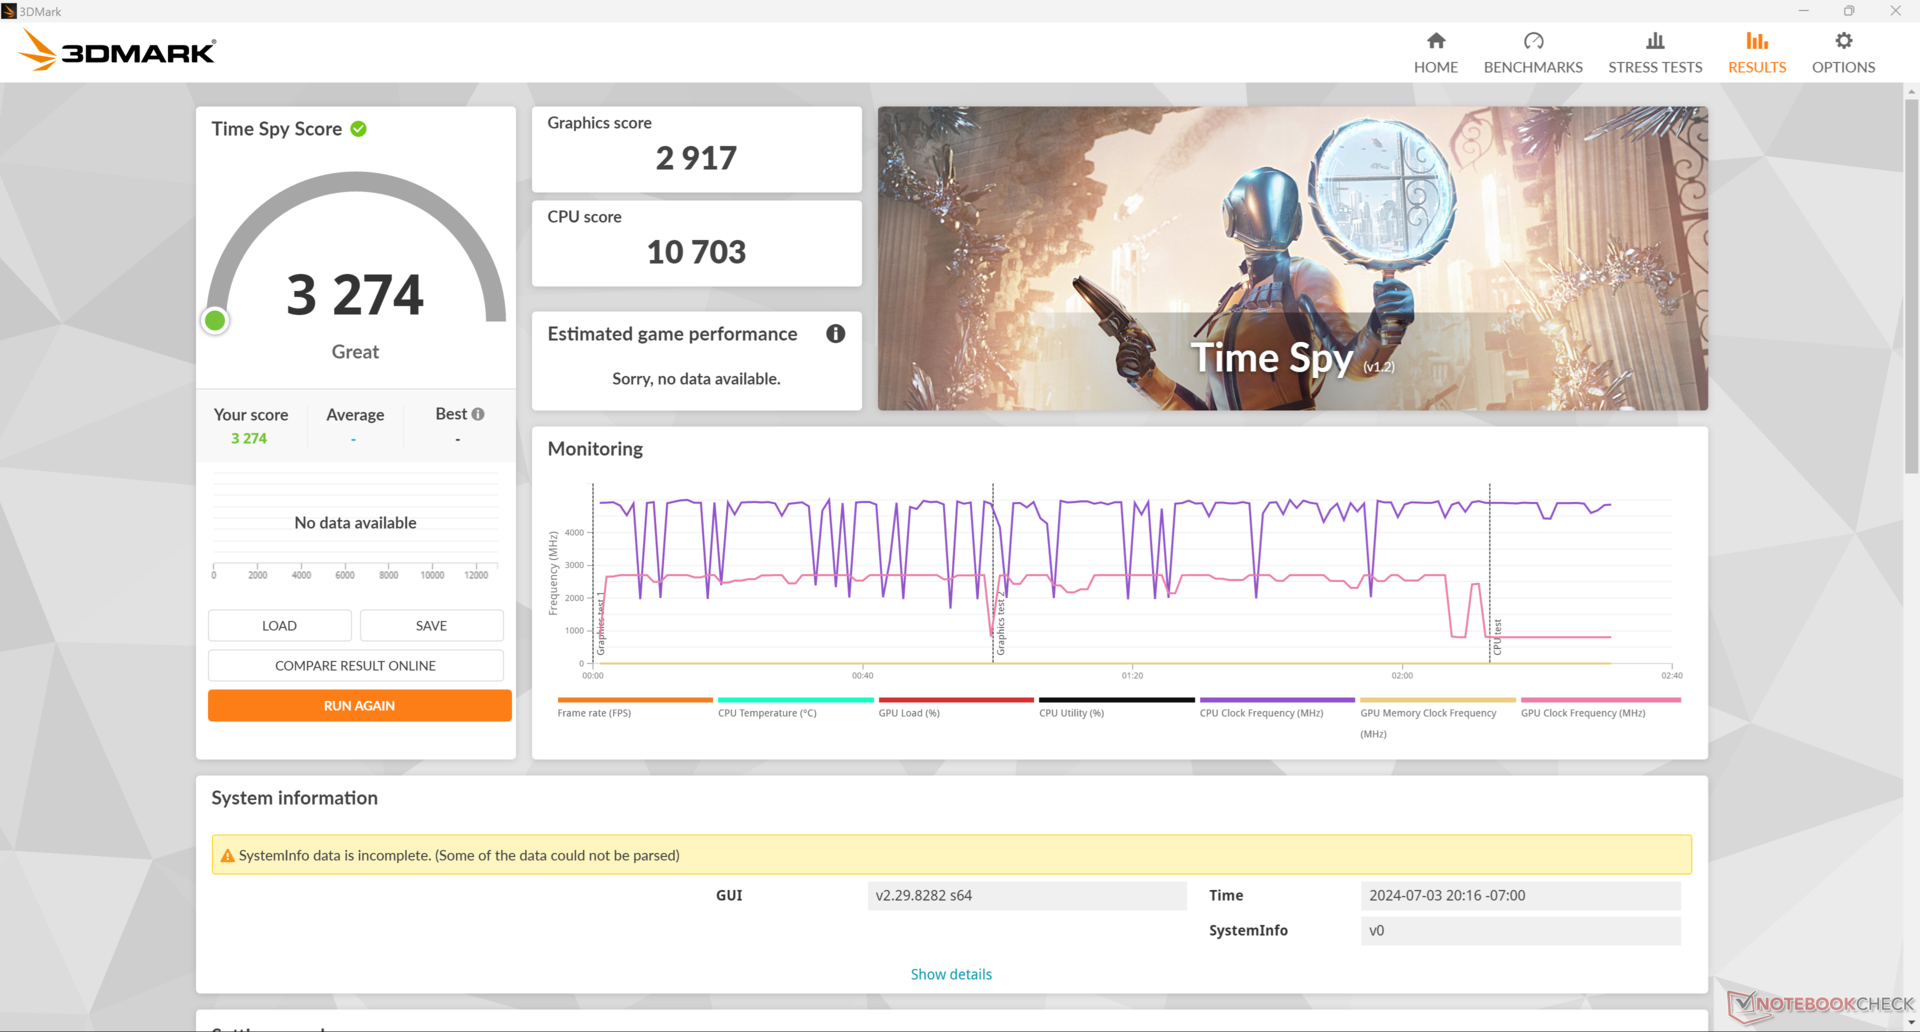1920x1032 pixels.
Task: Click the GUI version field
Action: (x=1026, y=895)
